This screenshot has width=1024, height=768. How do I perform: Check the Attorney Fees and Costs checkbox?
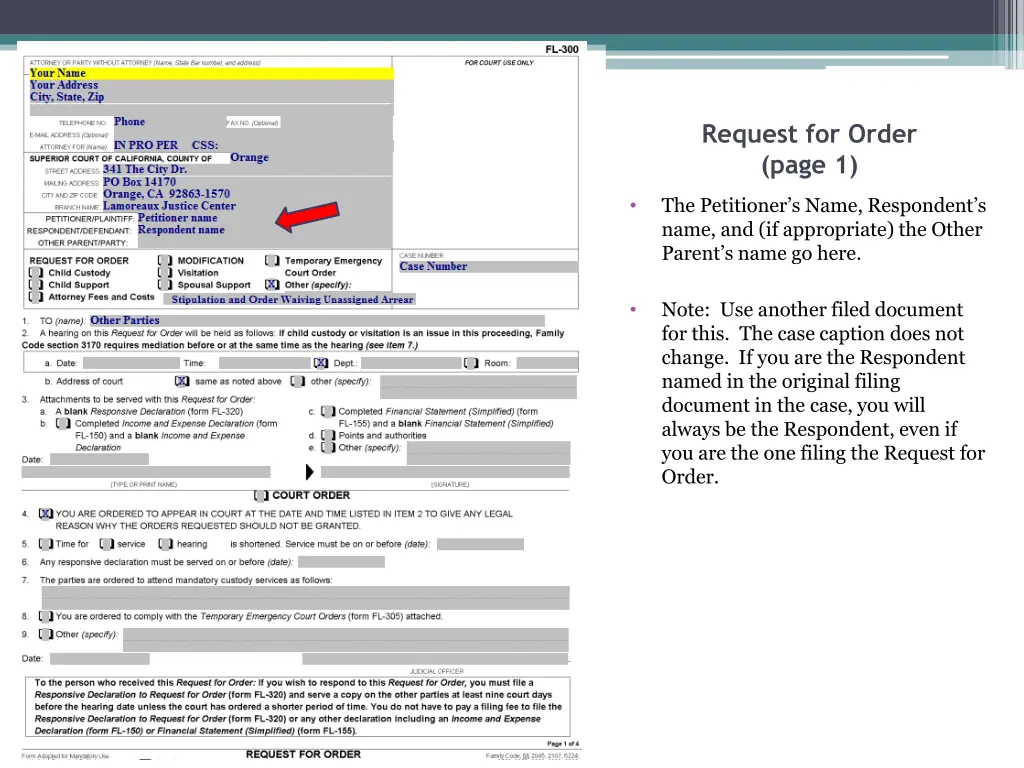tap(36, 297)
